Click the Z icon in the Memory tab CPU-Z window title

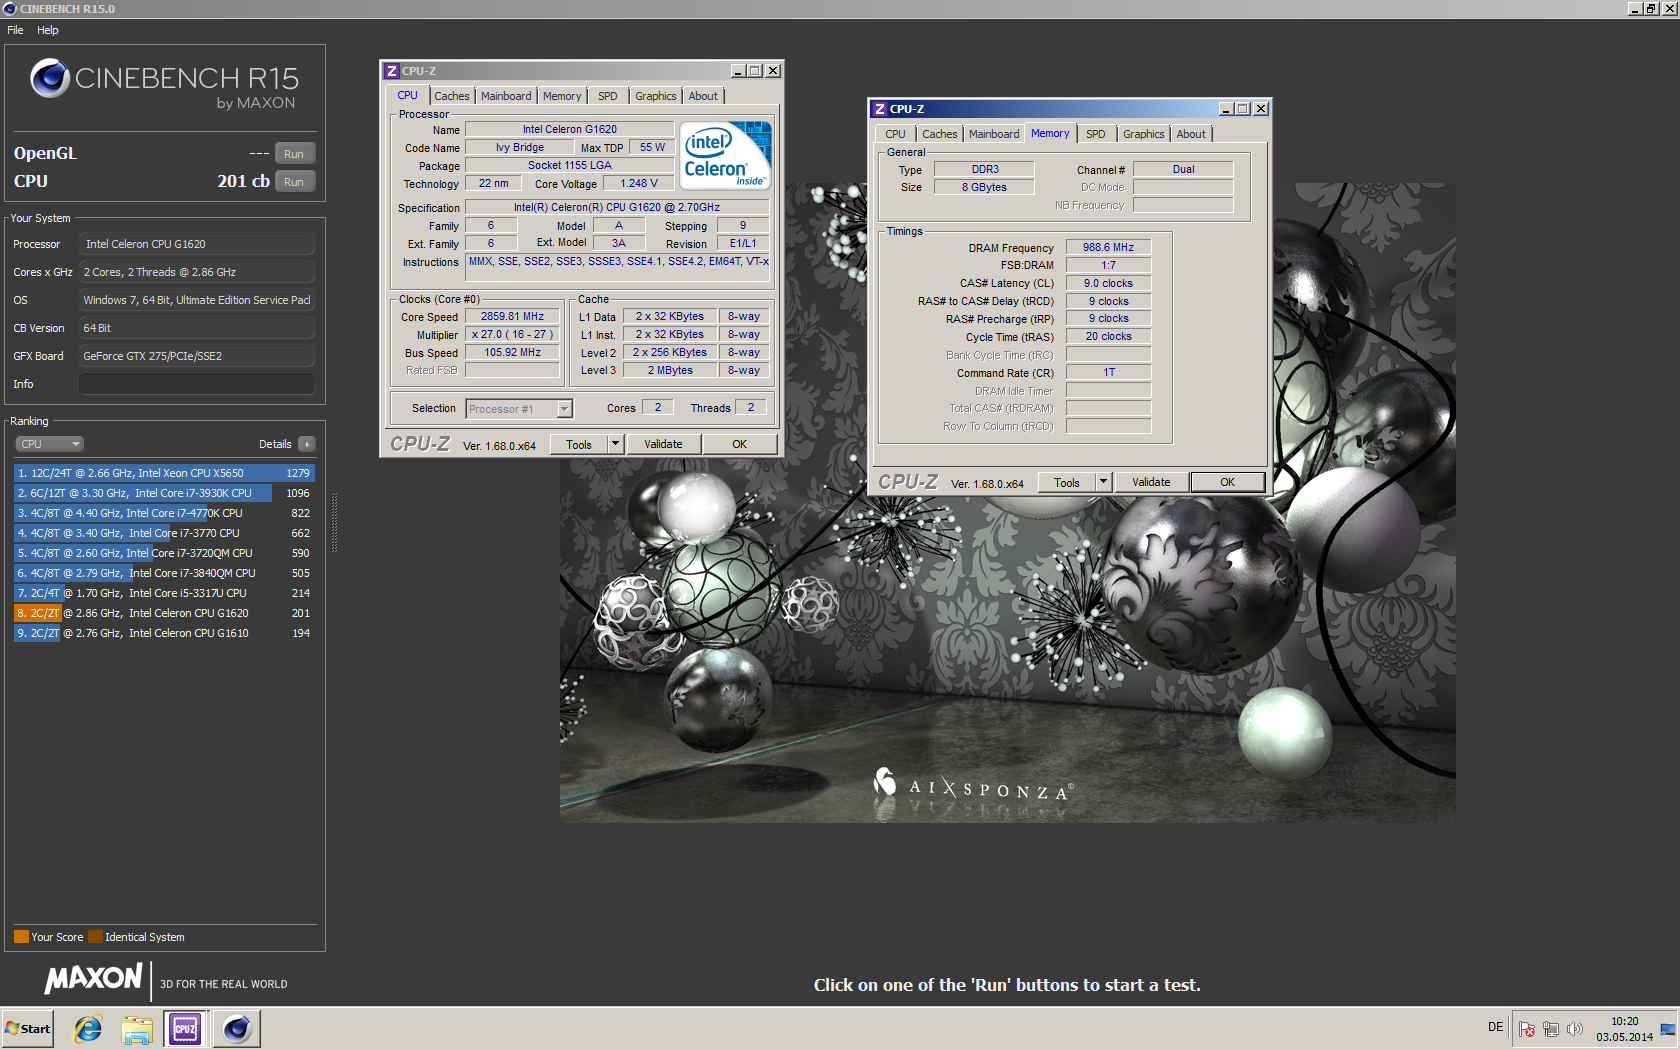[880, 109]
